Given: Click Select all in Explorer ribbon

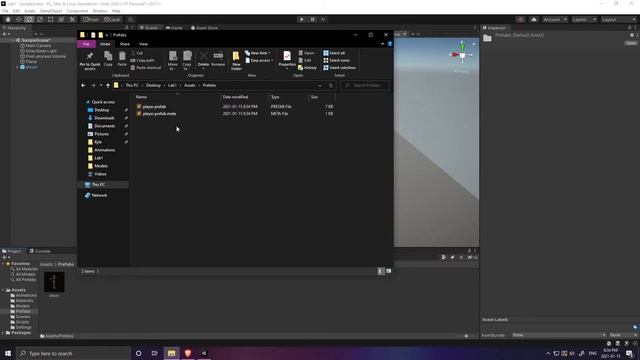Looking at the screenshot, I should (334, 53).
